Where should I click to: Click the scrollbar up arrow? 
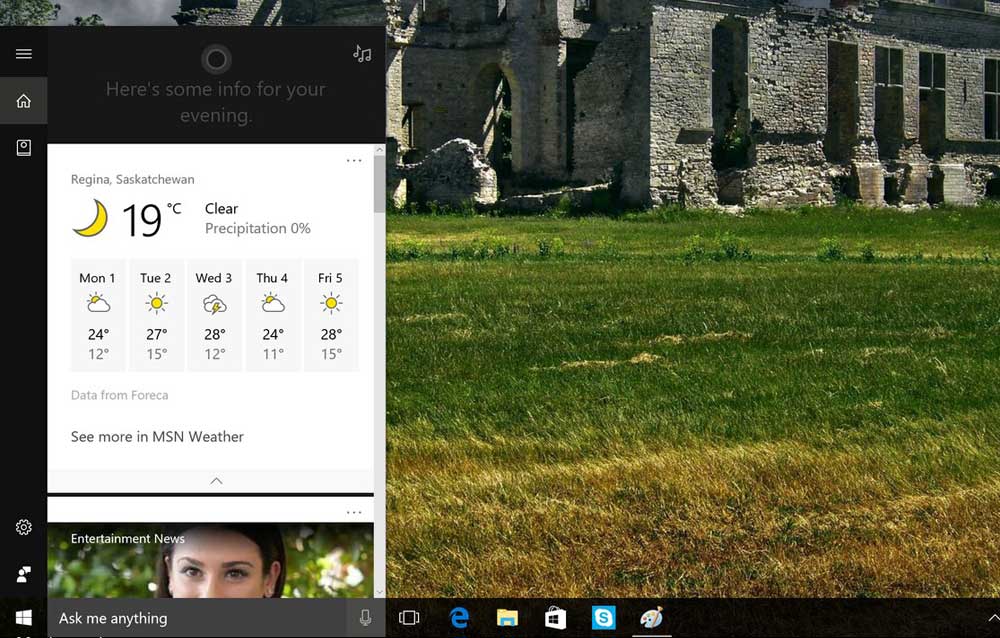point(379,149)
